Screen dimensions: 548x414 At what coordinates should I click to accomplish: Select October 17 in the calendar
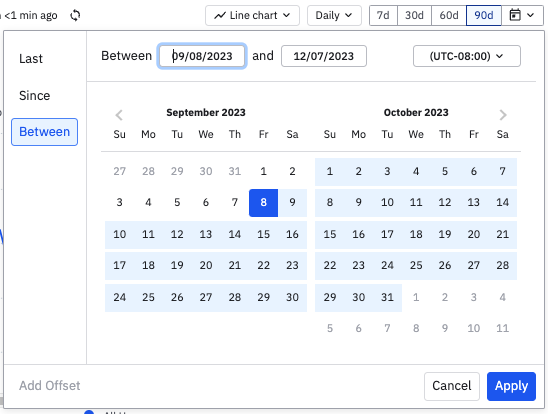[387, 234]
